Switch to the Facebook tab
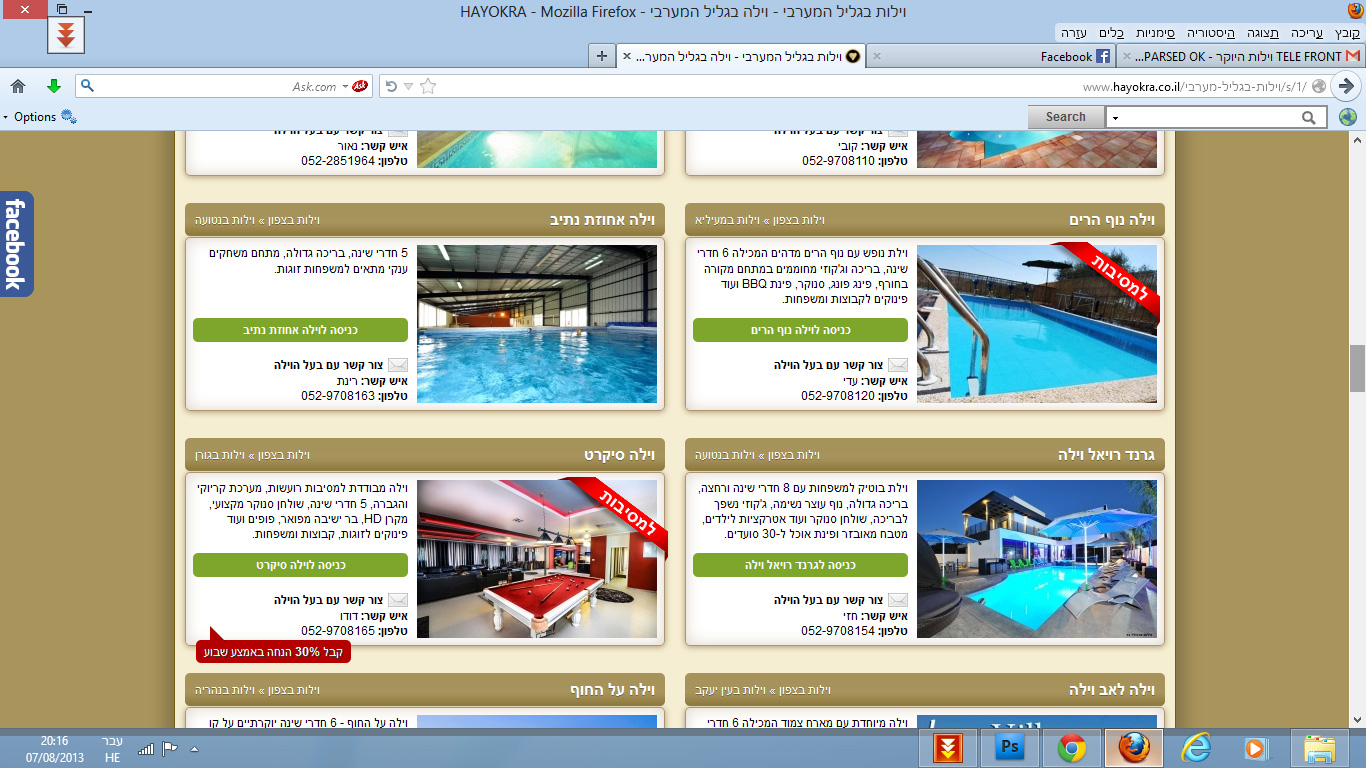The image size is (1366, 768). pyautogui.click(x=1066, y=57)
